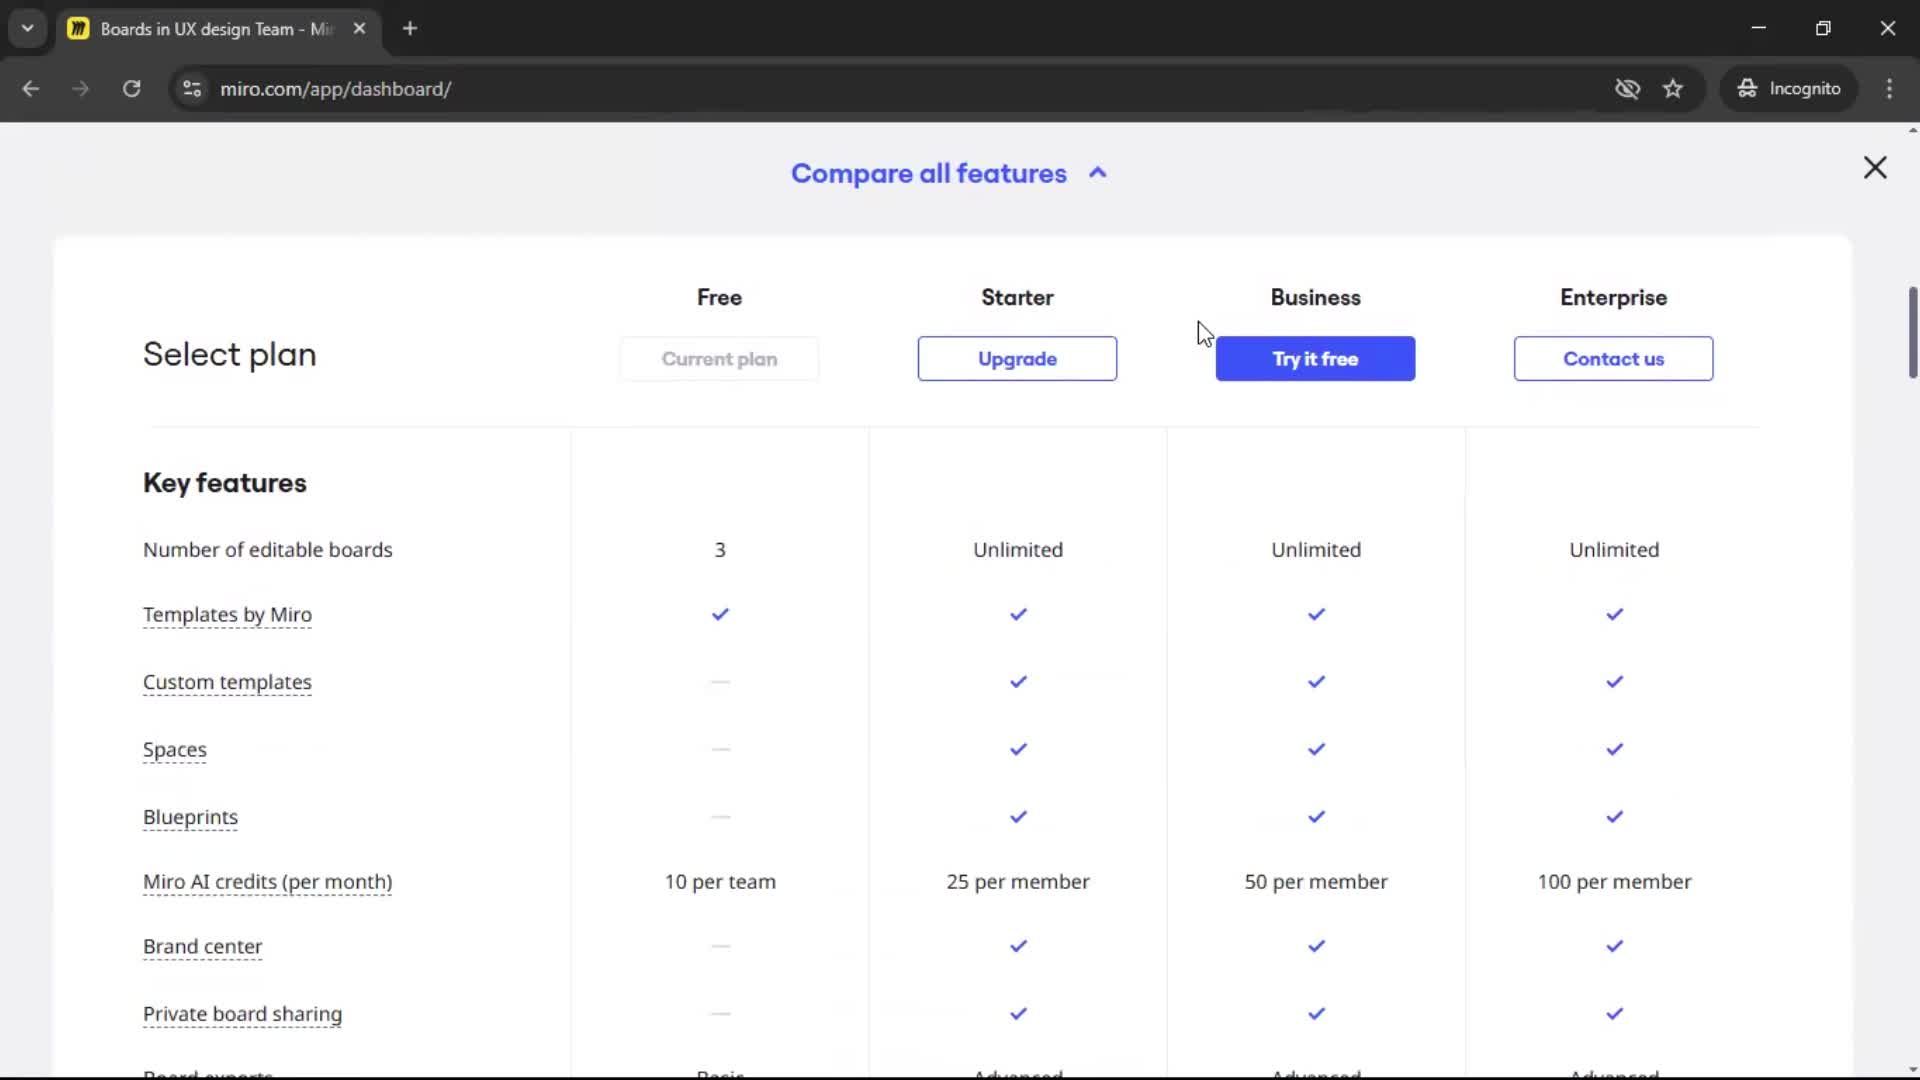Click the Private board sharing label
The height and width of the screenshot is (1080, 1920).
pyautogui.click(x=242, y=1014)
